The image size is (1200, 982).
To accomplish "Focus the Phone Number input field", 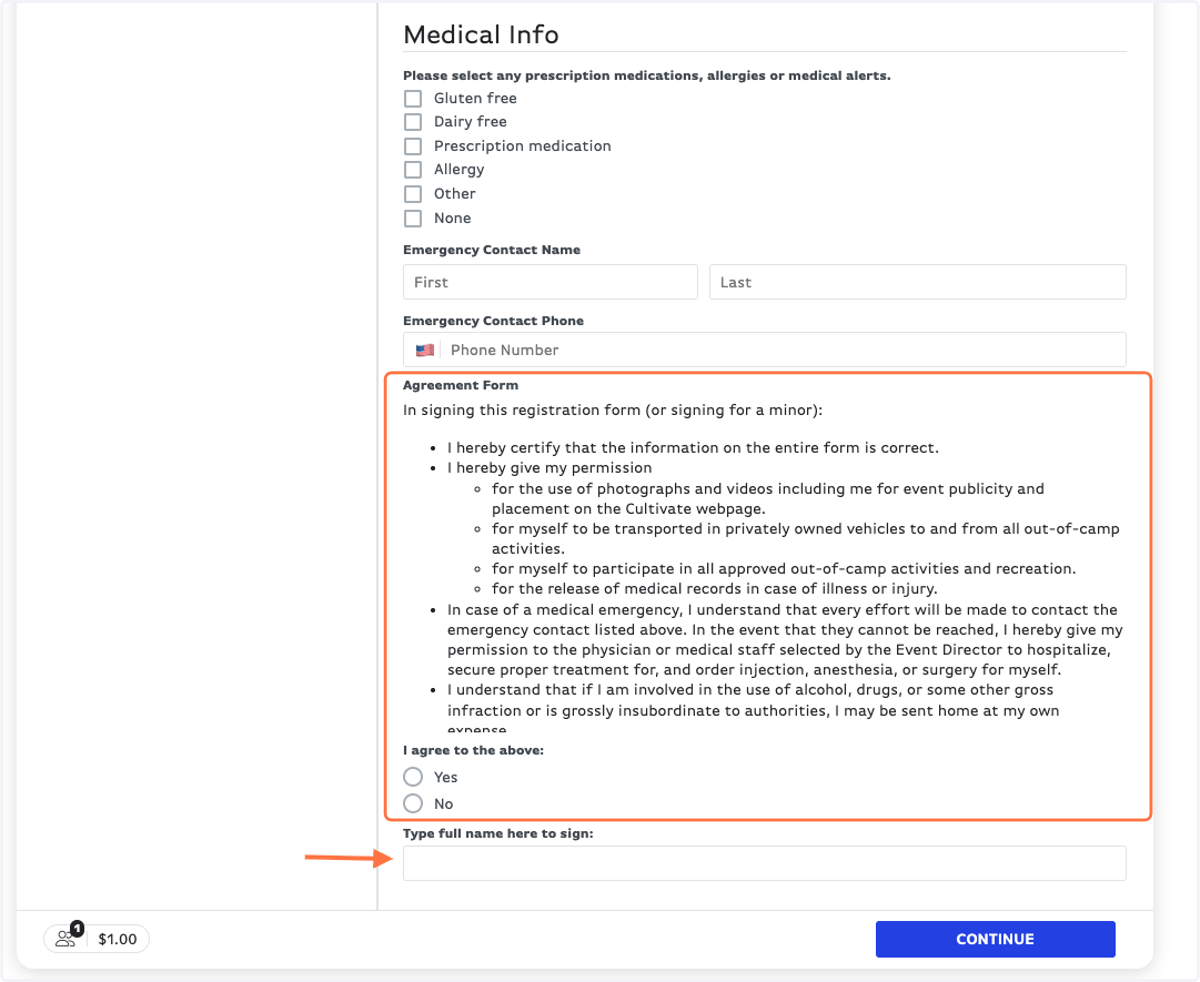I will click(783, 350).
